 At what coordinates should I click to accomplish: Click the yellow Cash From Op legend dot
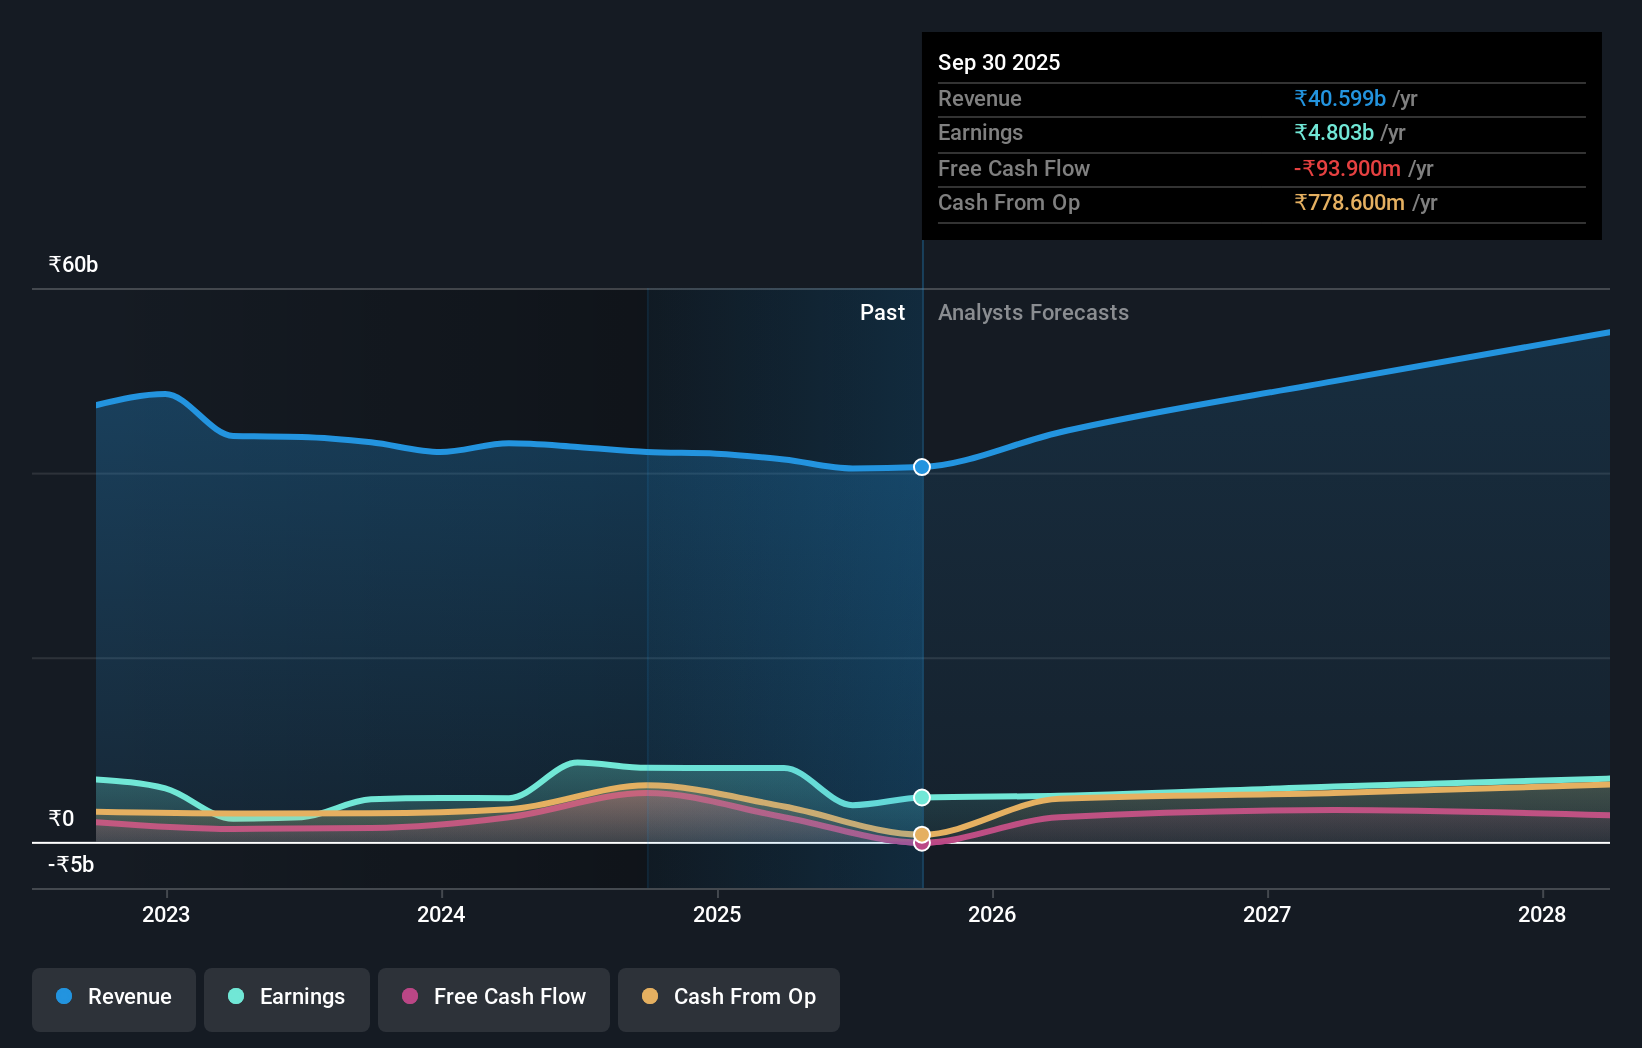(x=651, y=997)
